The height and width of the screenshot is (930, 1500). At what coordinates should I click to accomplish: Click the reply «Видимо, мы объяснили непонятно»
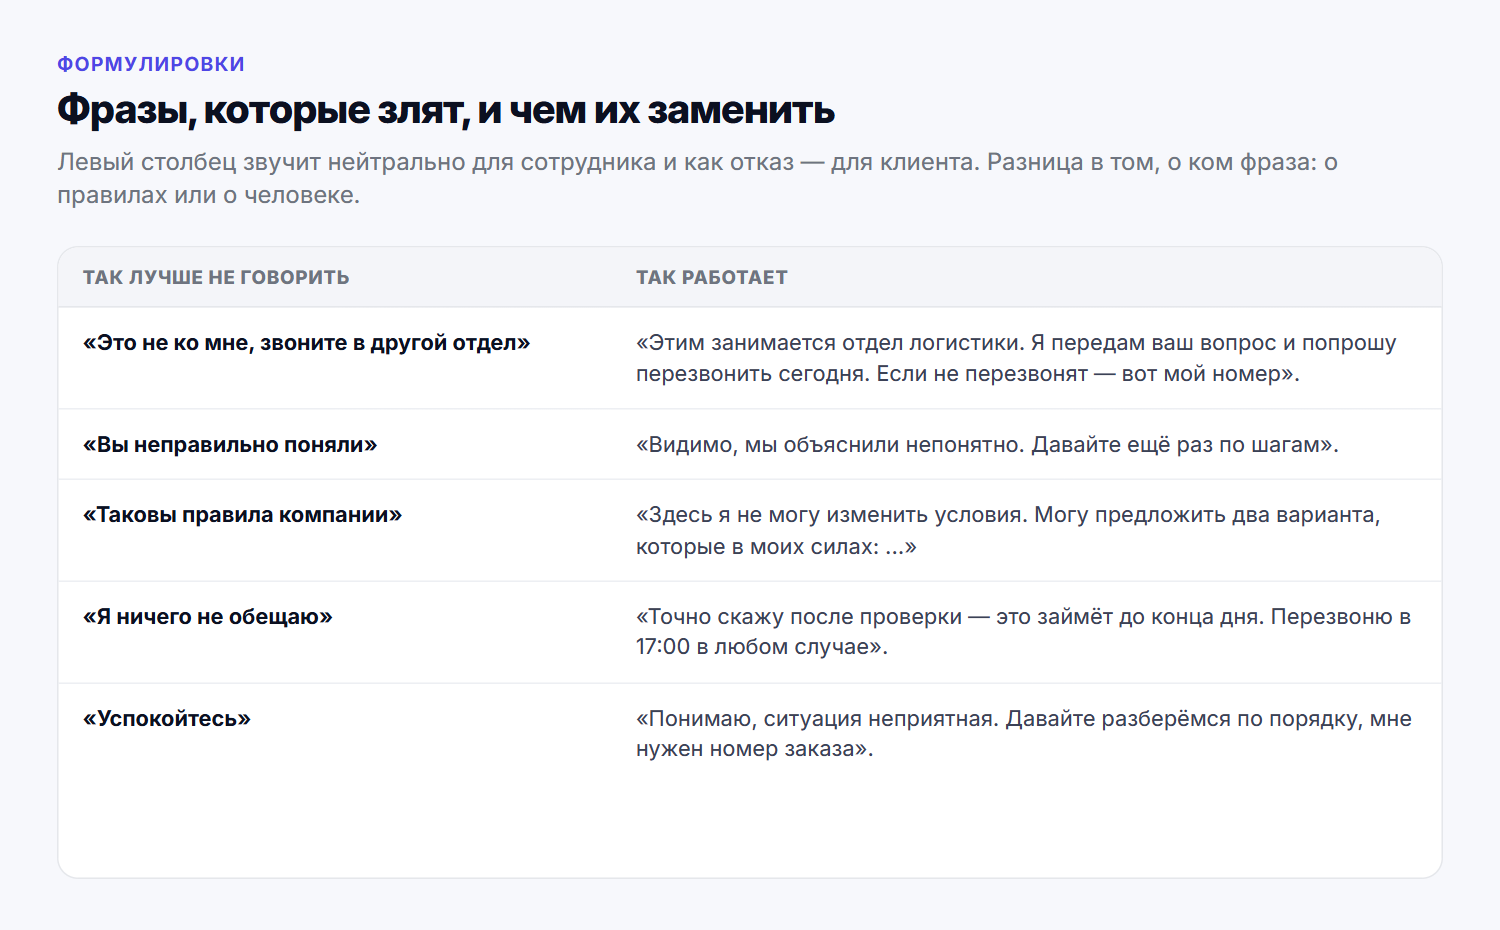[987, 445]
